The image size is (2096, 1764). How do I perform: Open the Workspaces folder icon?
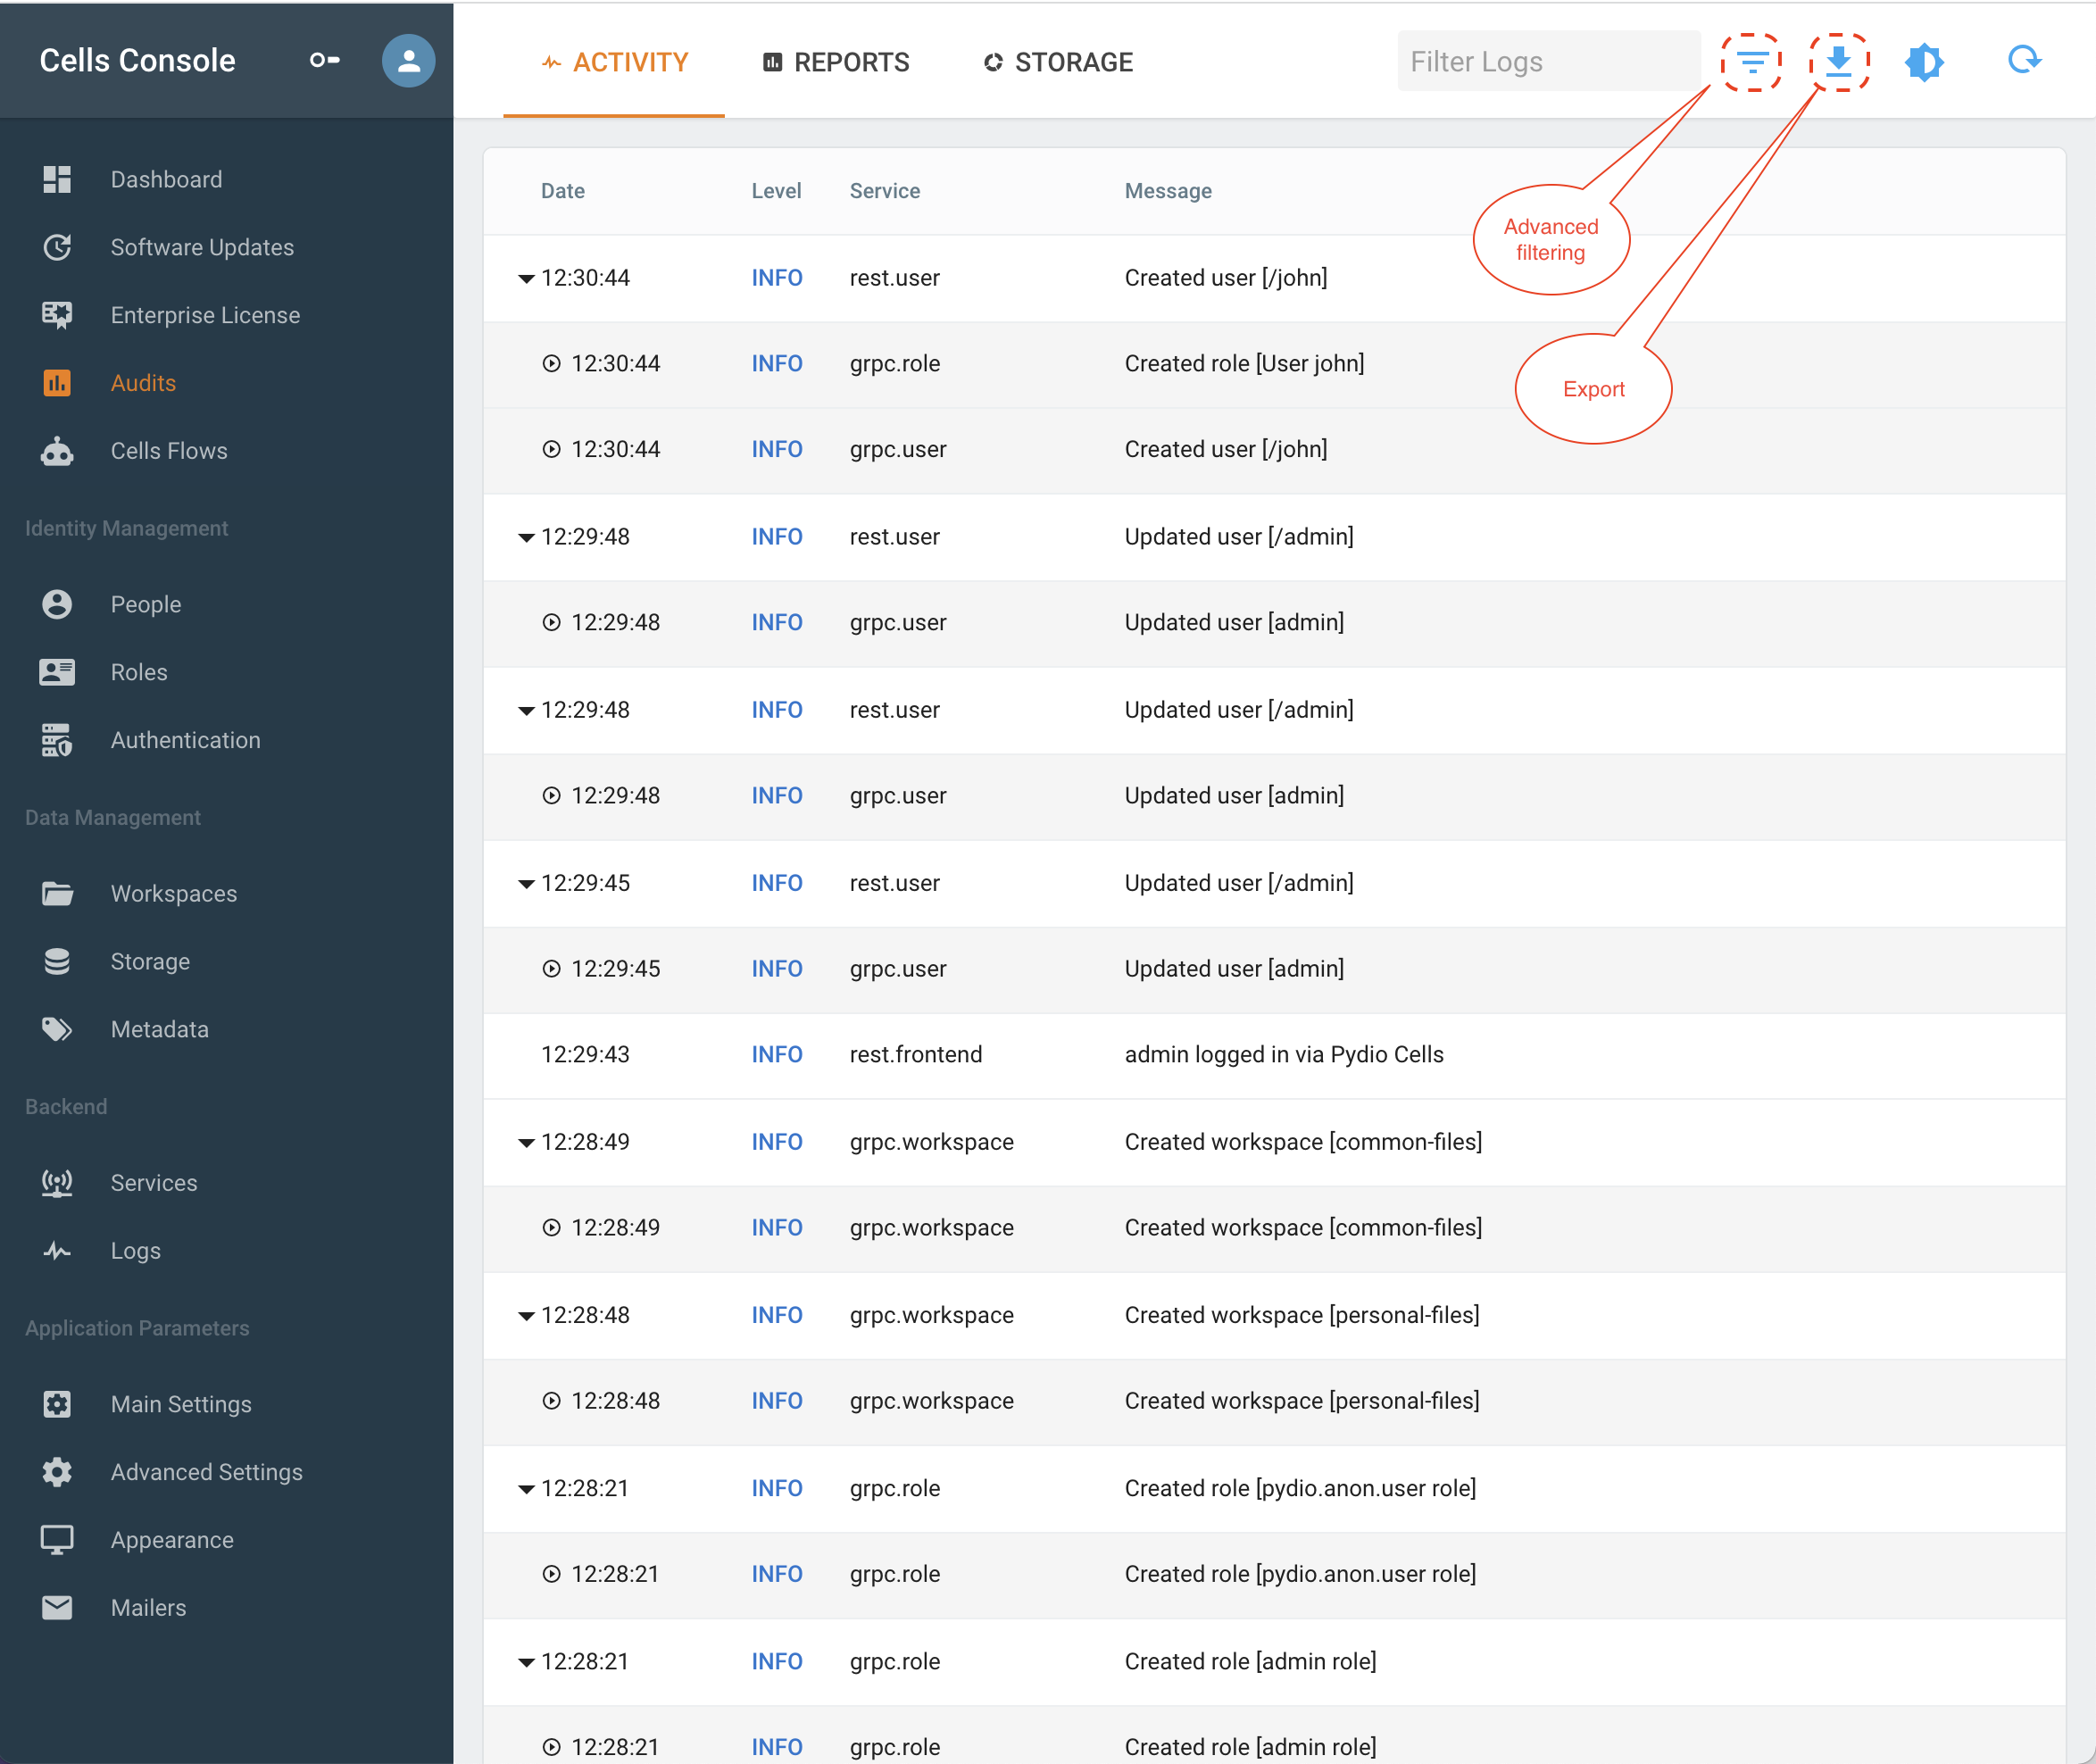pos(57,893)
